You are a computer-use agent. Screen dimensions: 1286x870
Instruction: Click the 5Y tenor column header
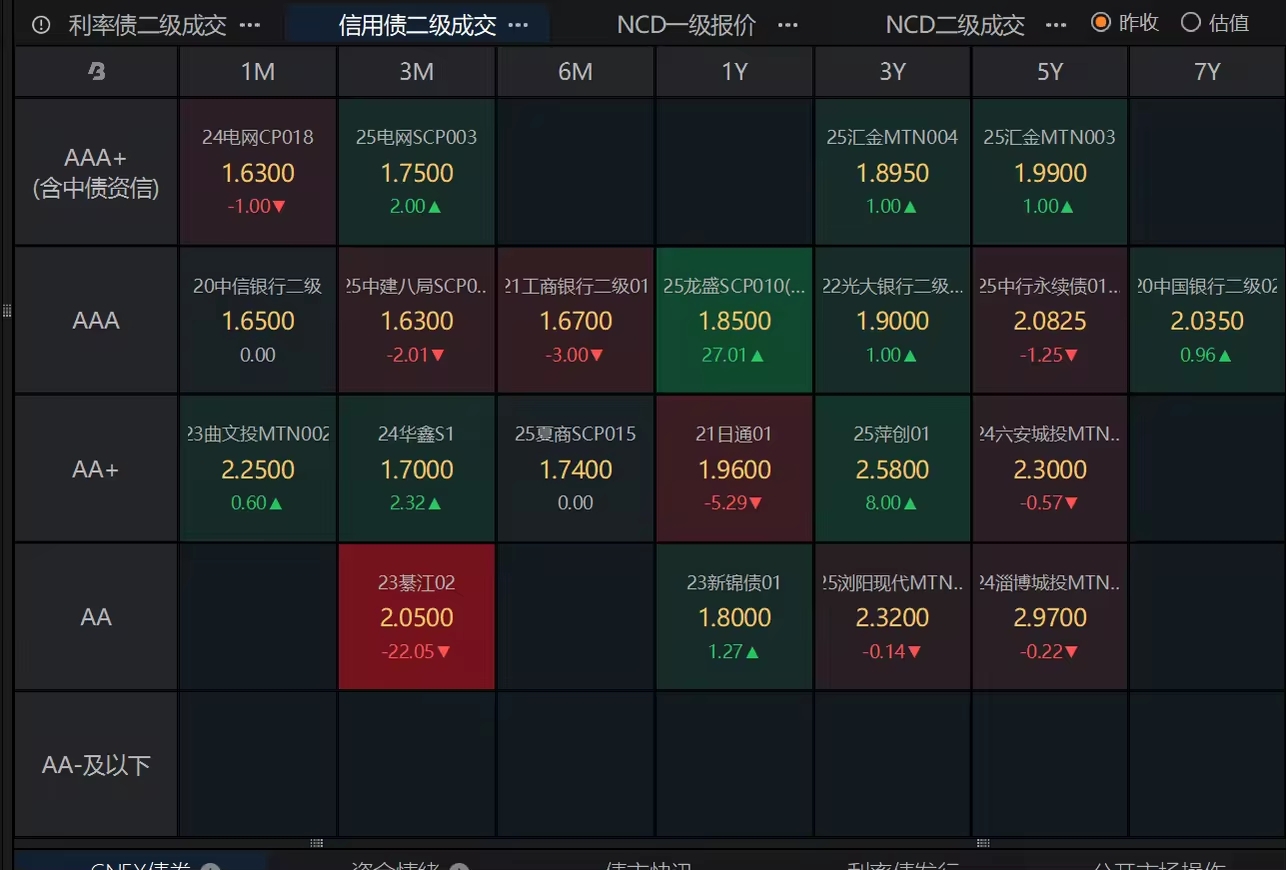(1050, 71)
